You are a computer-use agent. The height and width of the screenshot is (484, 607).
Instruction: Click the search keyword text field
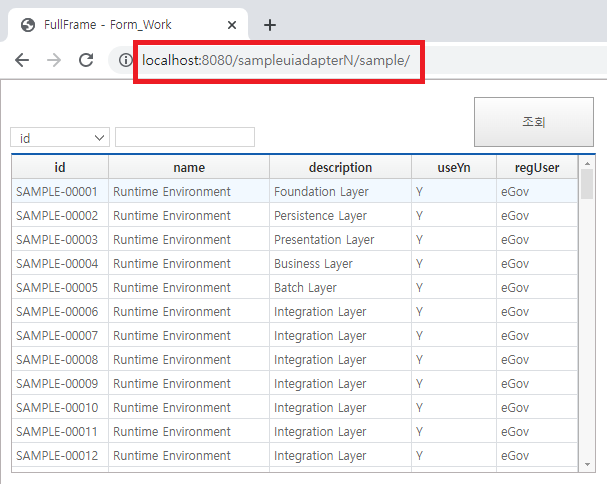pos(185,138)
